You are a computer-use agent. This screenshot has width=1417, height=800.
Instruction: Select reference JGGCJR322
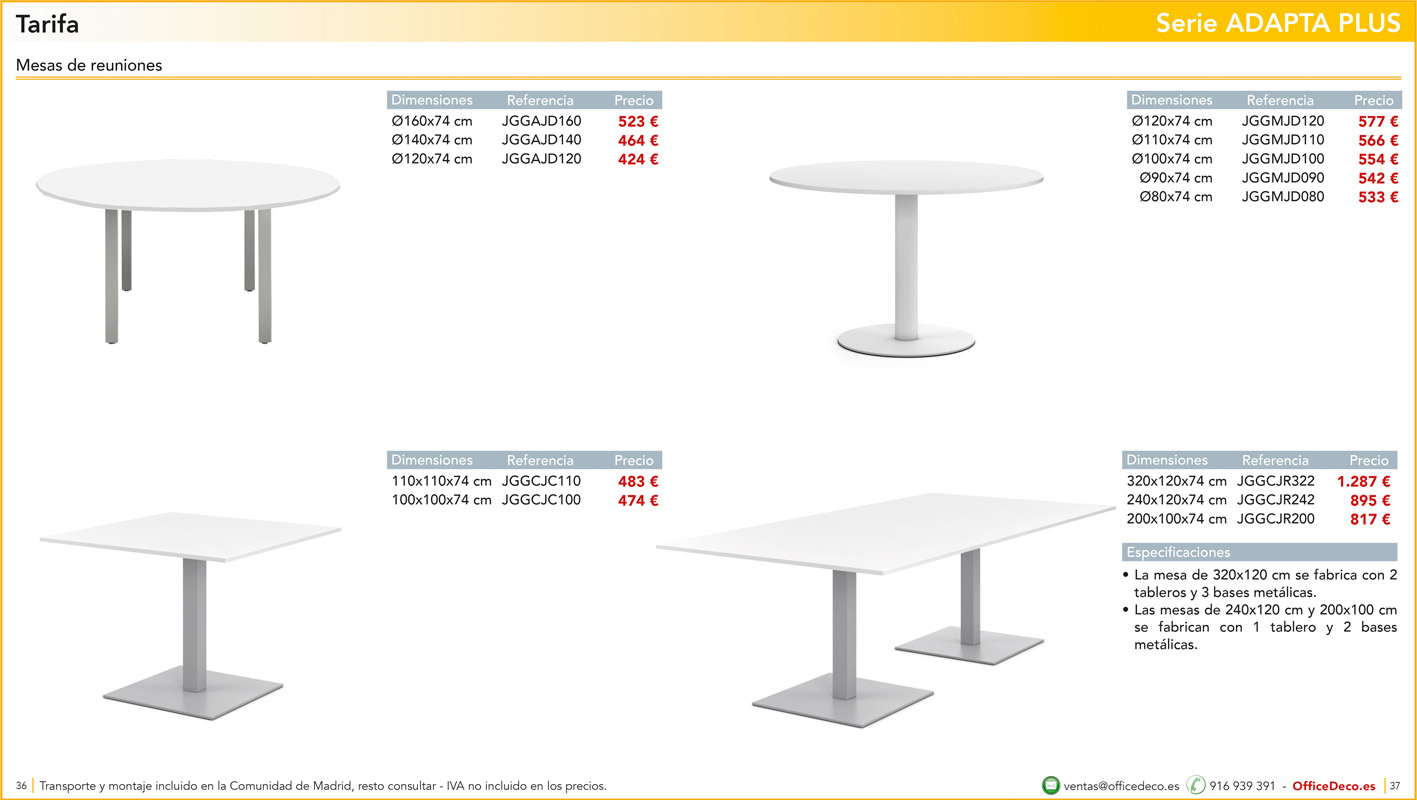[1276, 481]
